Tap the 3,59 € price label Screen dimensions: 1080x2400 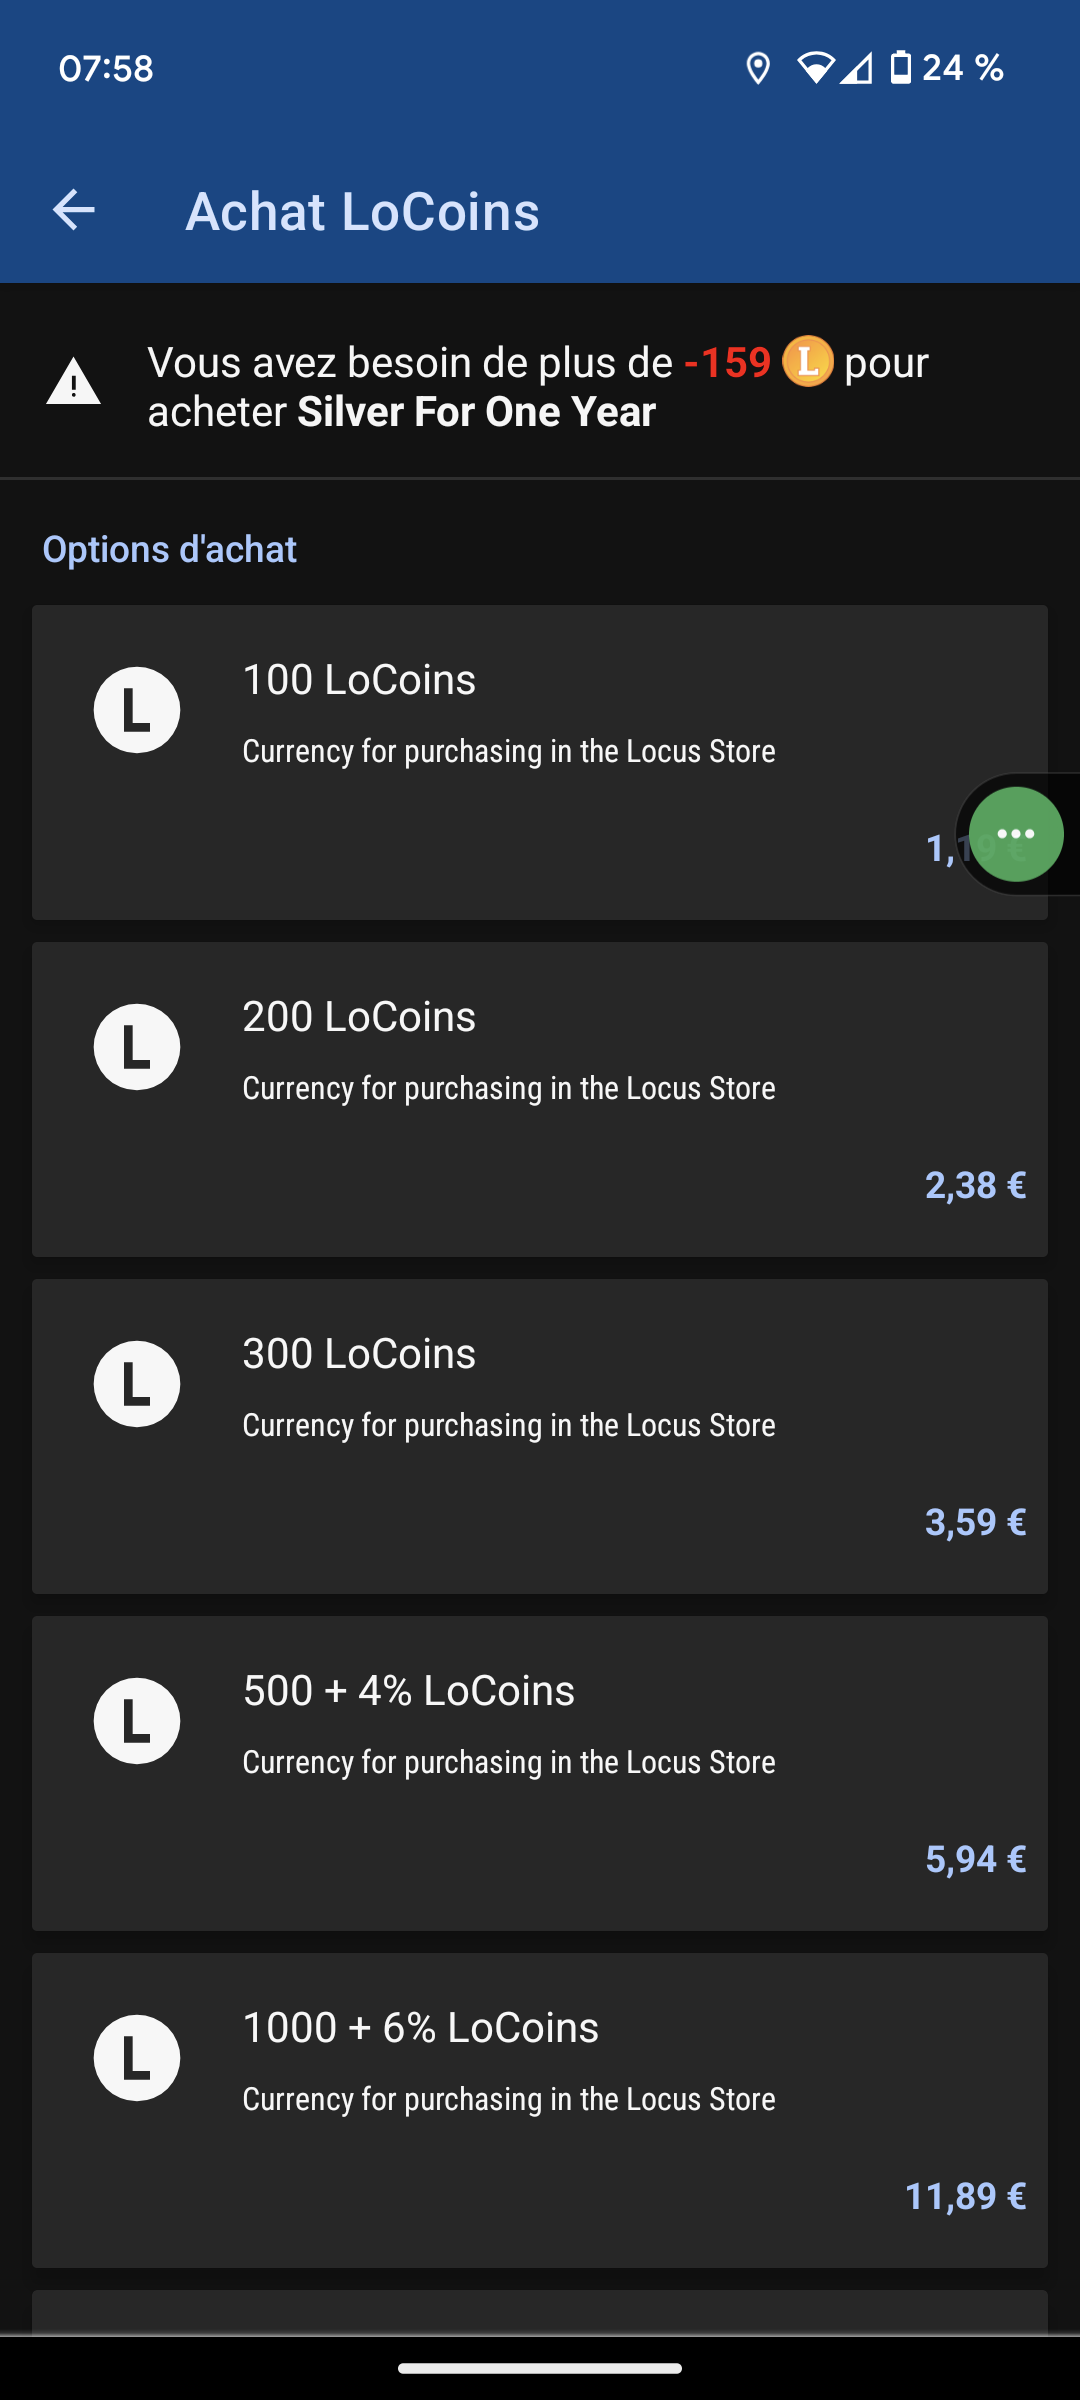(x=975, y=1522)
